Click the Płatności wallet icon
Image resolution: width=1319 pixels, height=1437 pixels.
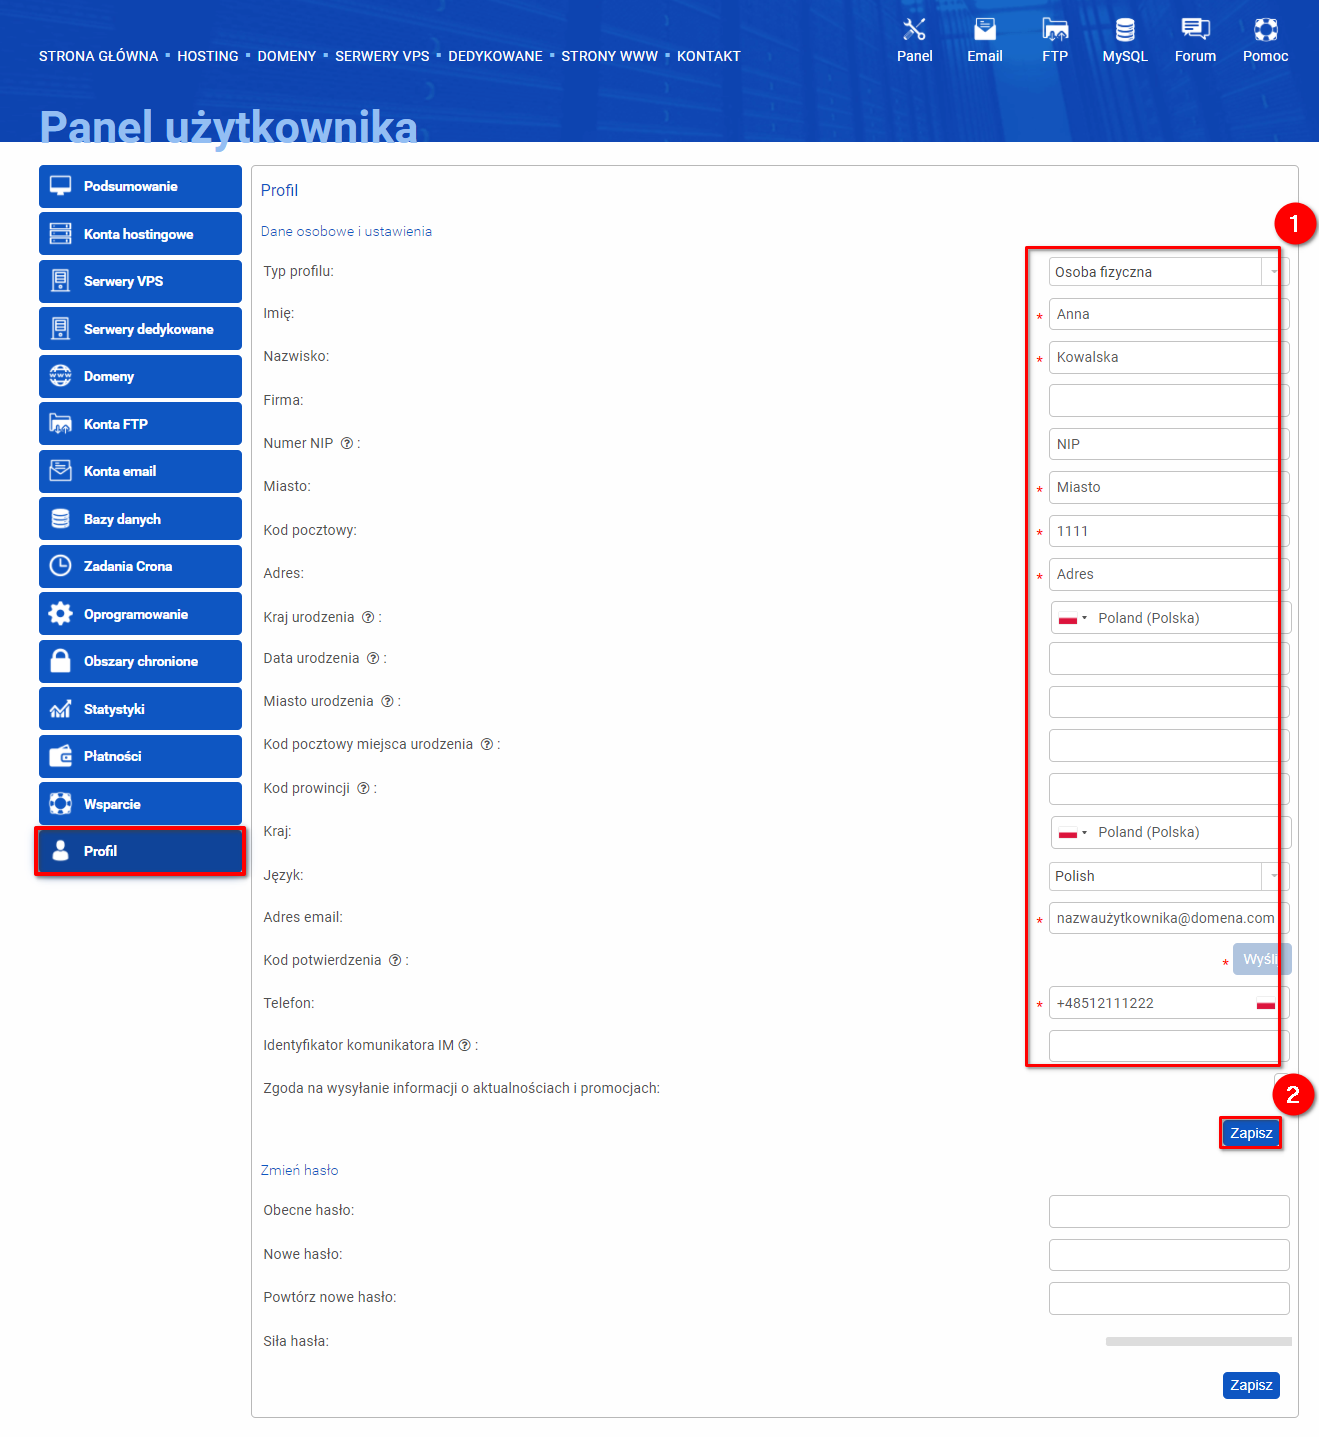[61, 756]
